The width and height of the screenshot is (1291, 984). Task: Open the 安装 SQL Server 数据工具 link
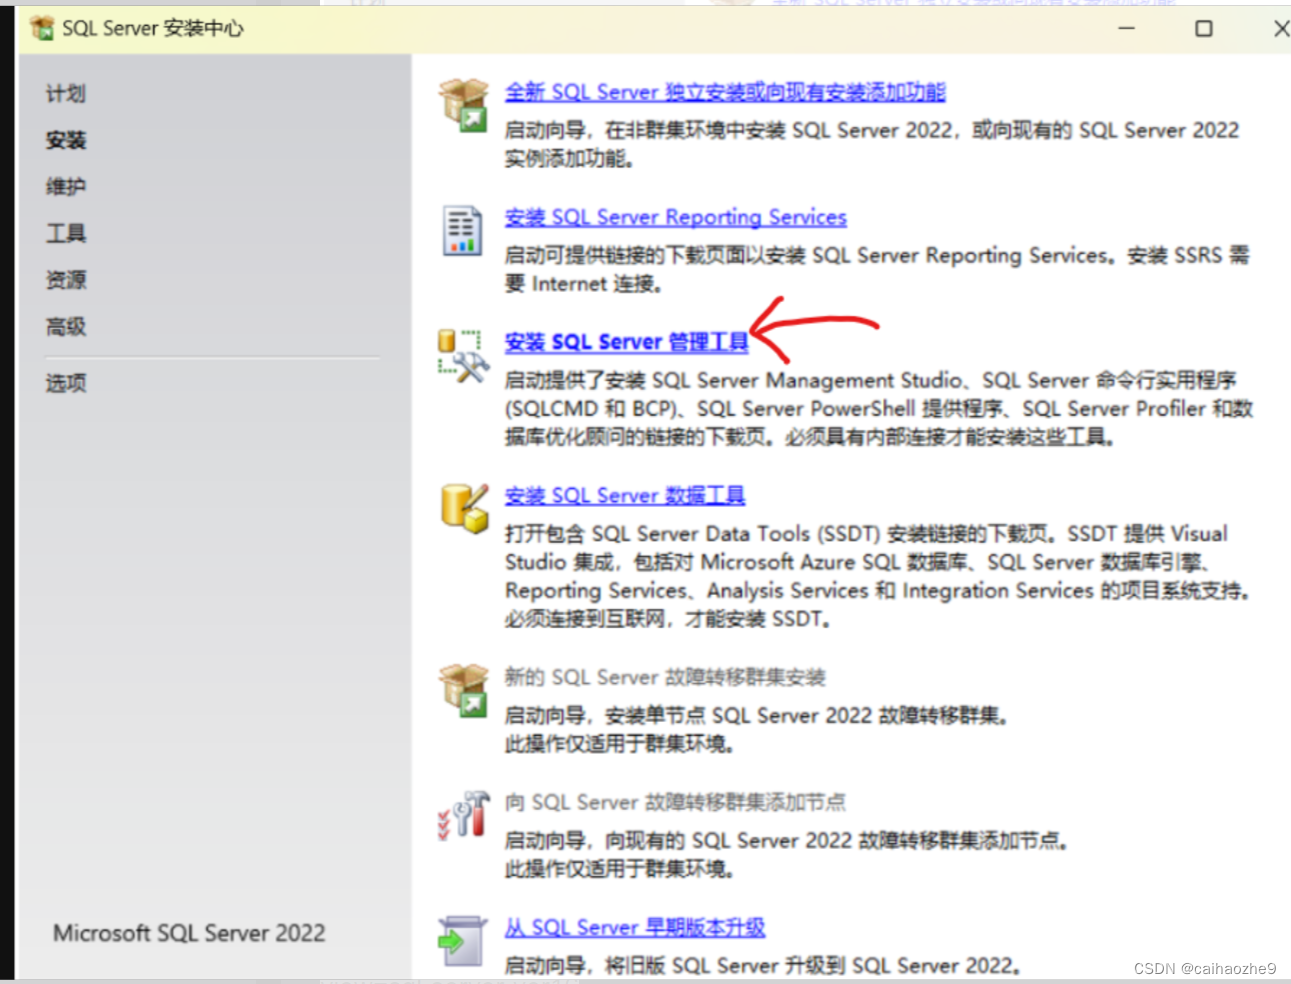coord(624,495)
